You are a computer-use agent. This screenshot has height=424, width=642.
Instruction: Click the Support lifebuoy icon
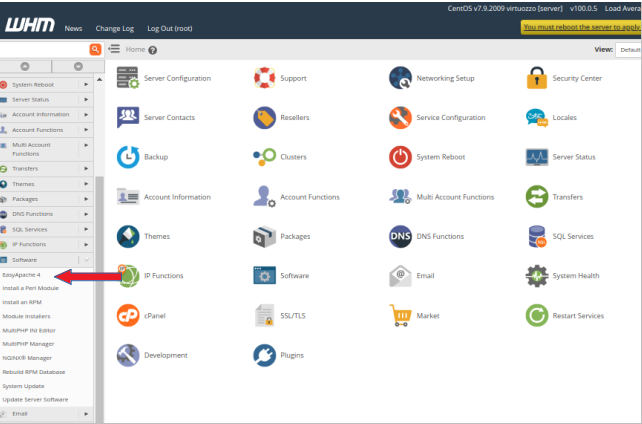[264, 78]
